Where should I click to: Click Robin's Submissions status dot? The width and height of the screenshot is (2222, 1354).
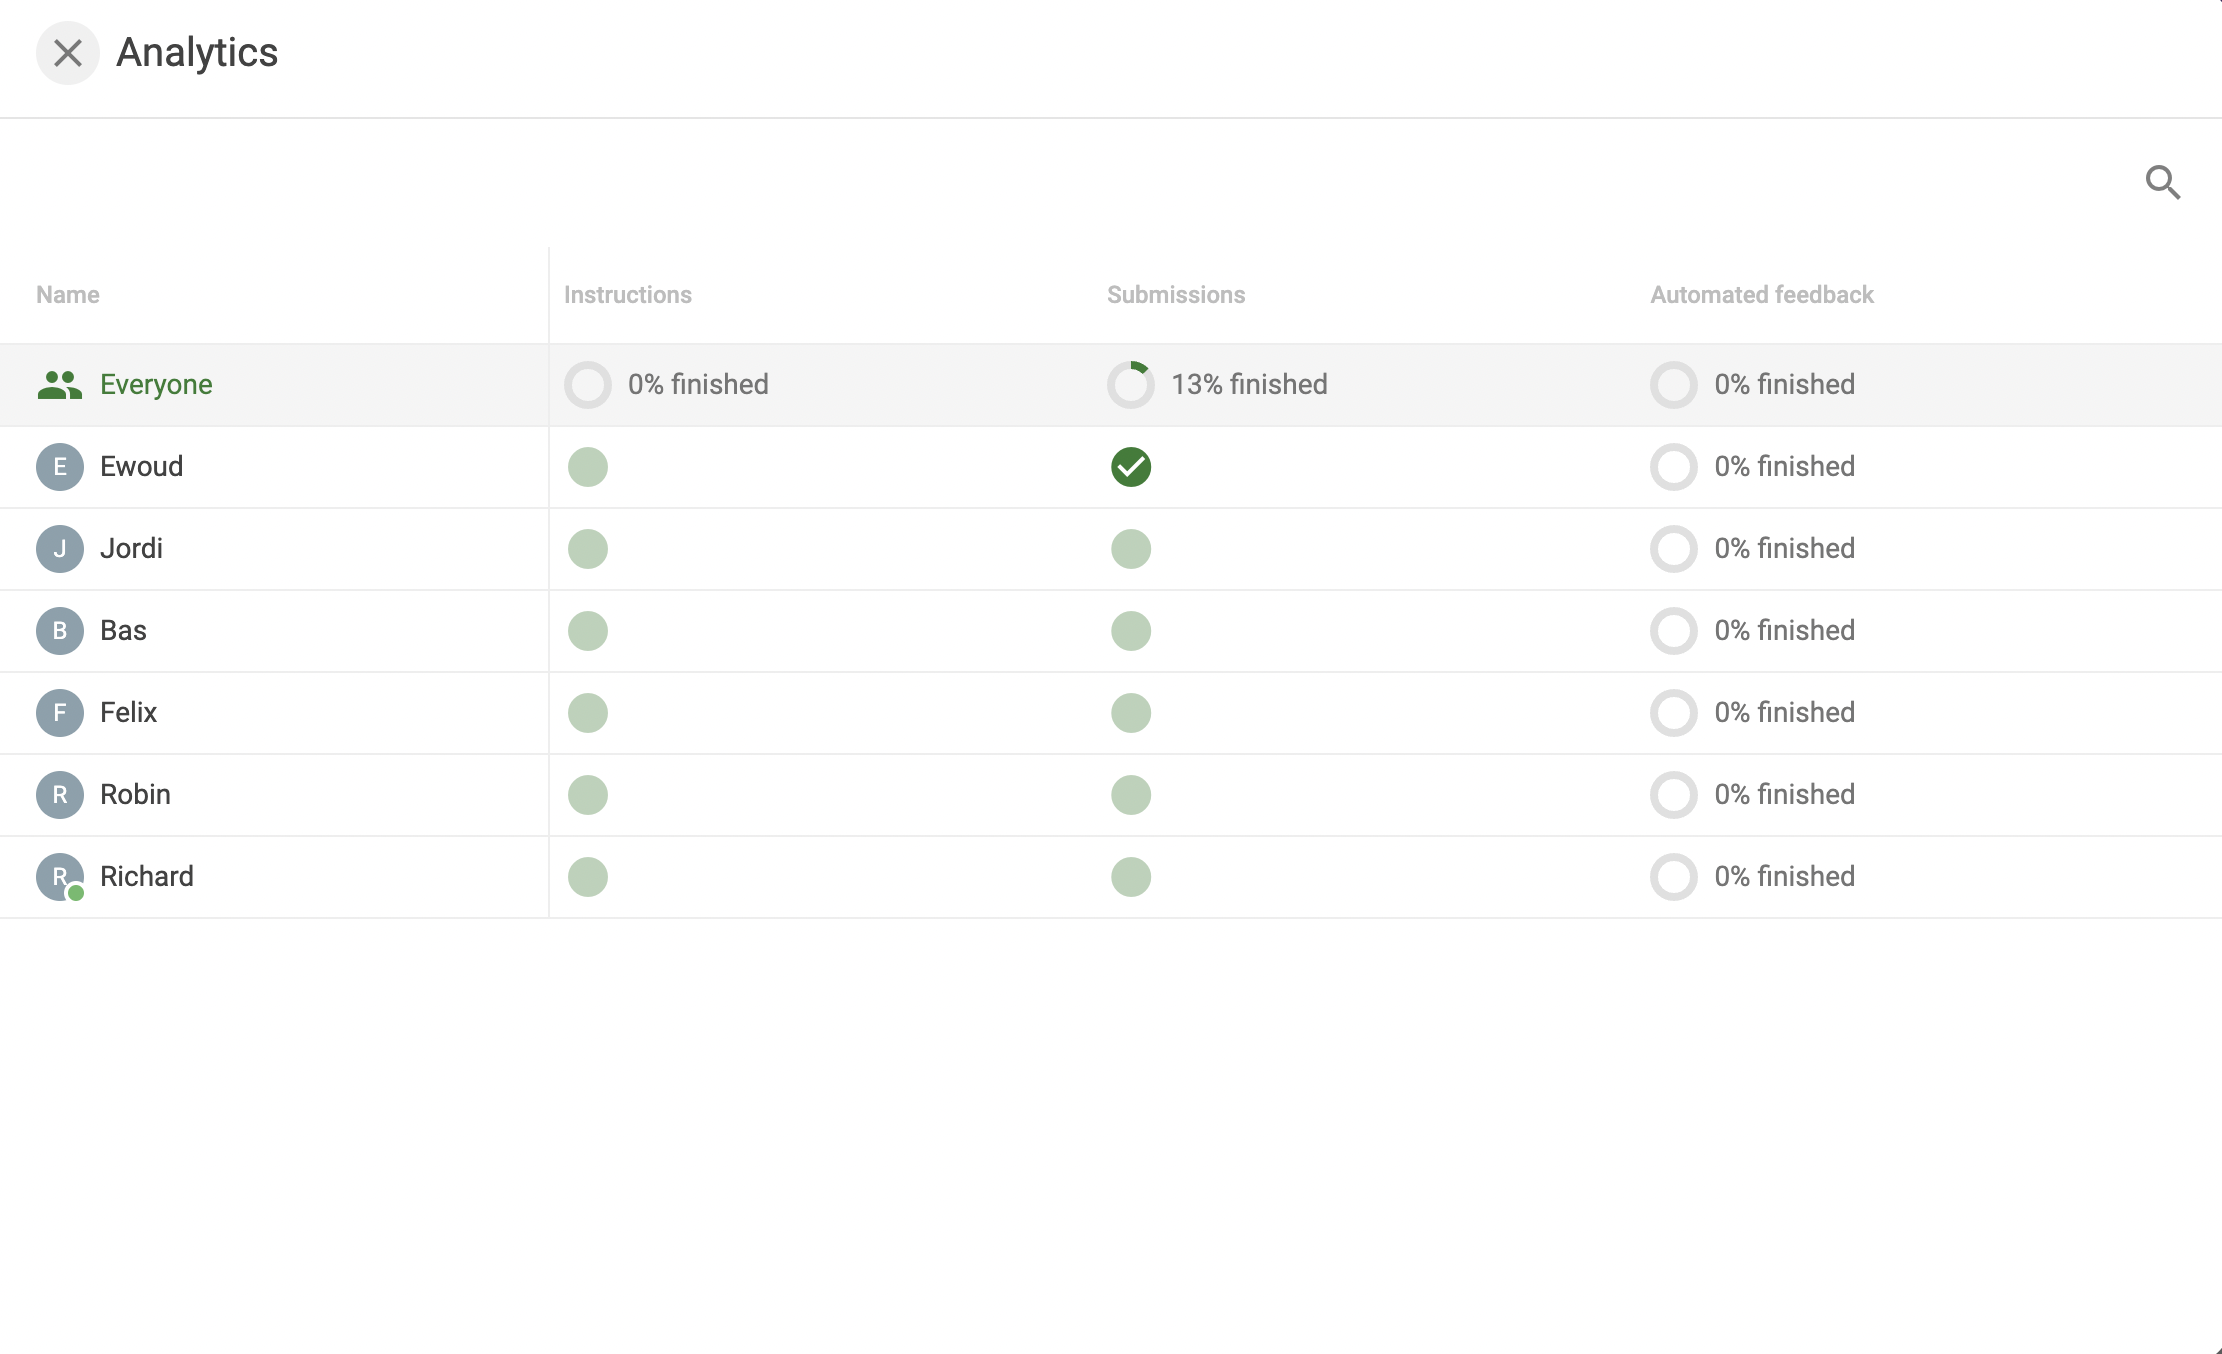click(x=1131, y=795)
